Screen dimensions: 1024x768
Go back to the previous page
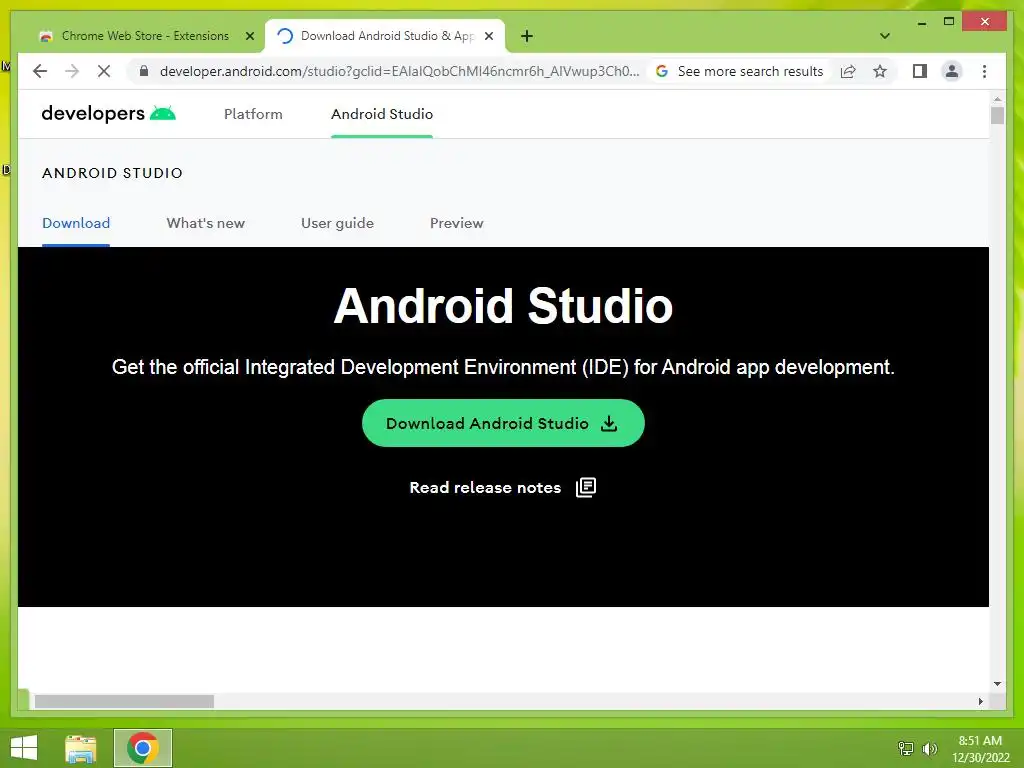(x=40, y=71)
